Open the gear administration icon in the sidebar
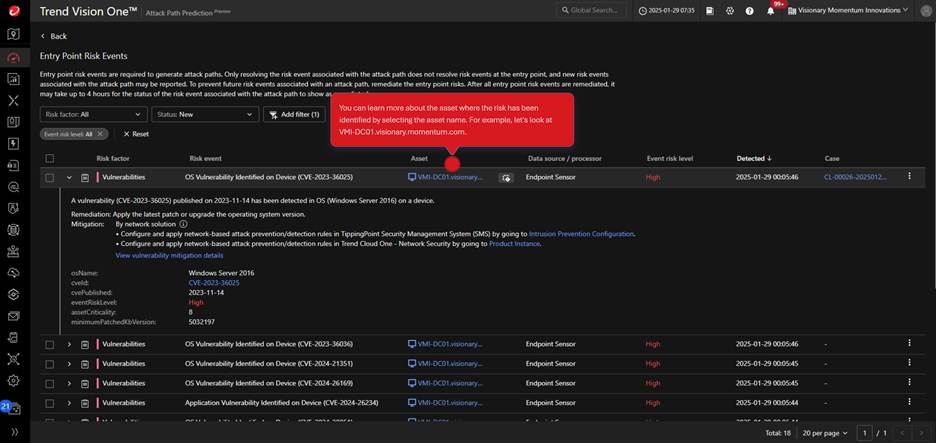This screenshot has width=936, height=443. pos(14,380)
